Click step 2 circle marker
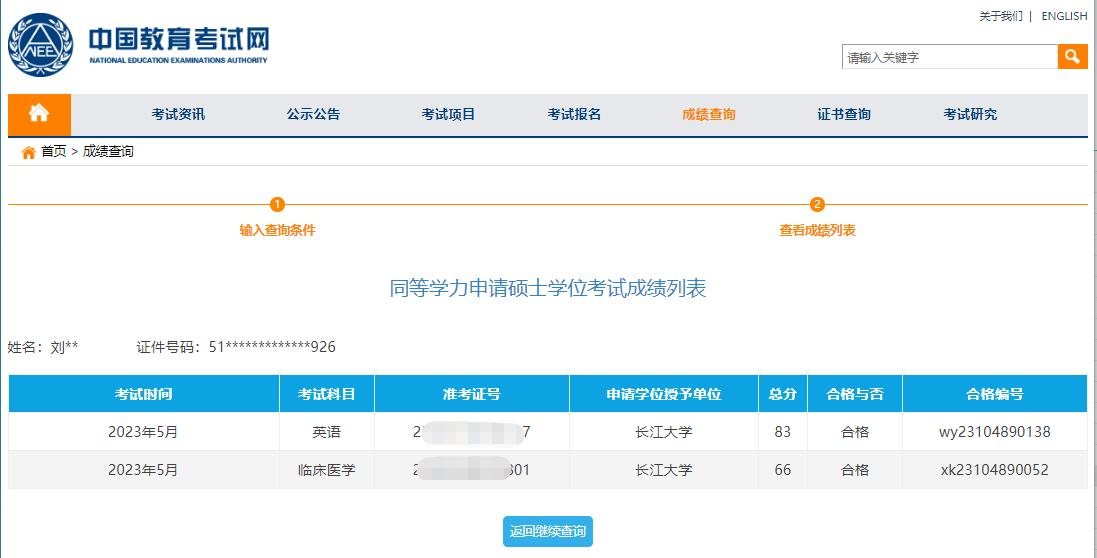1097x558 pixels. [x=817, y=205]
